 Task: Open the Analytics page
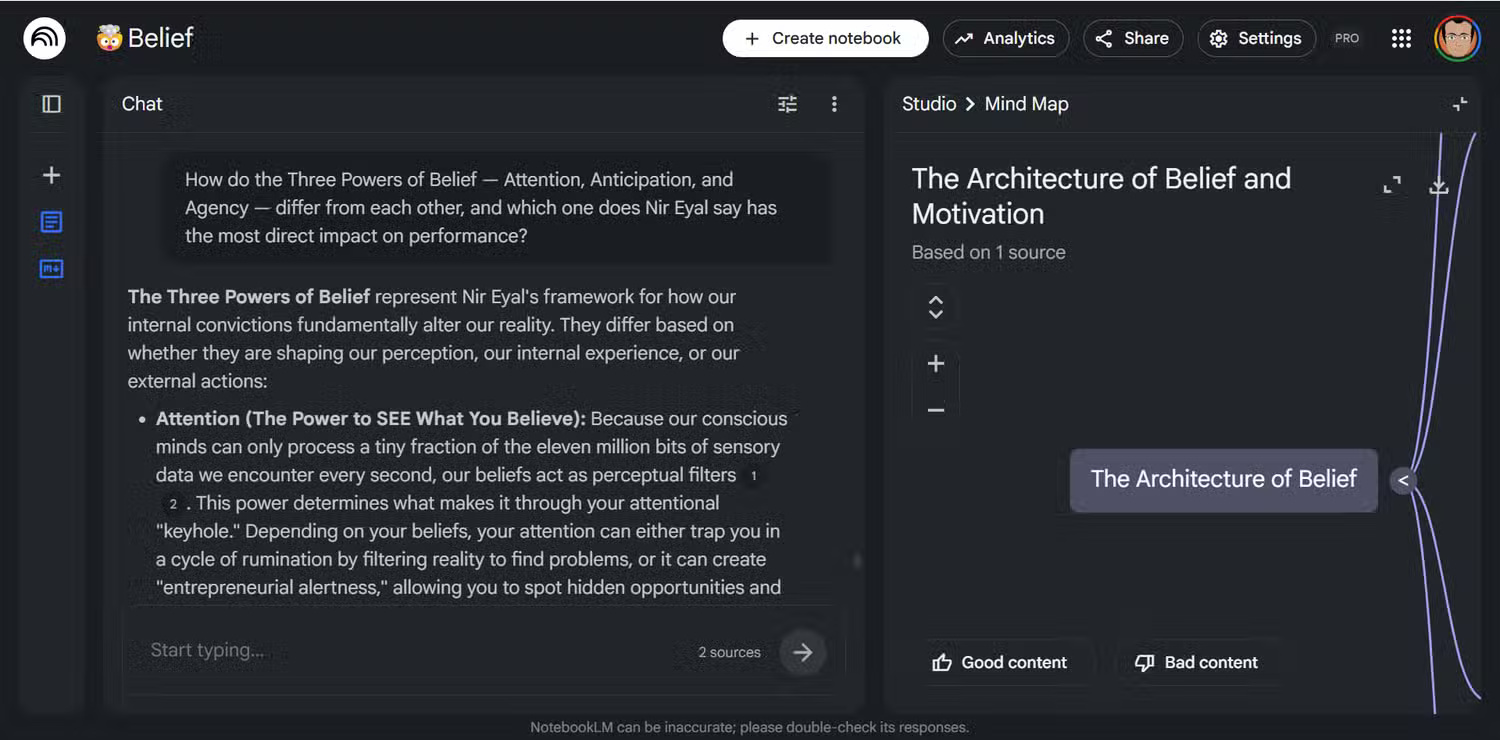[1005, 39]
